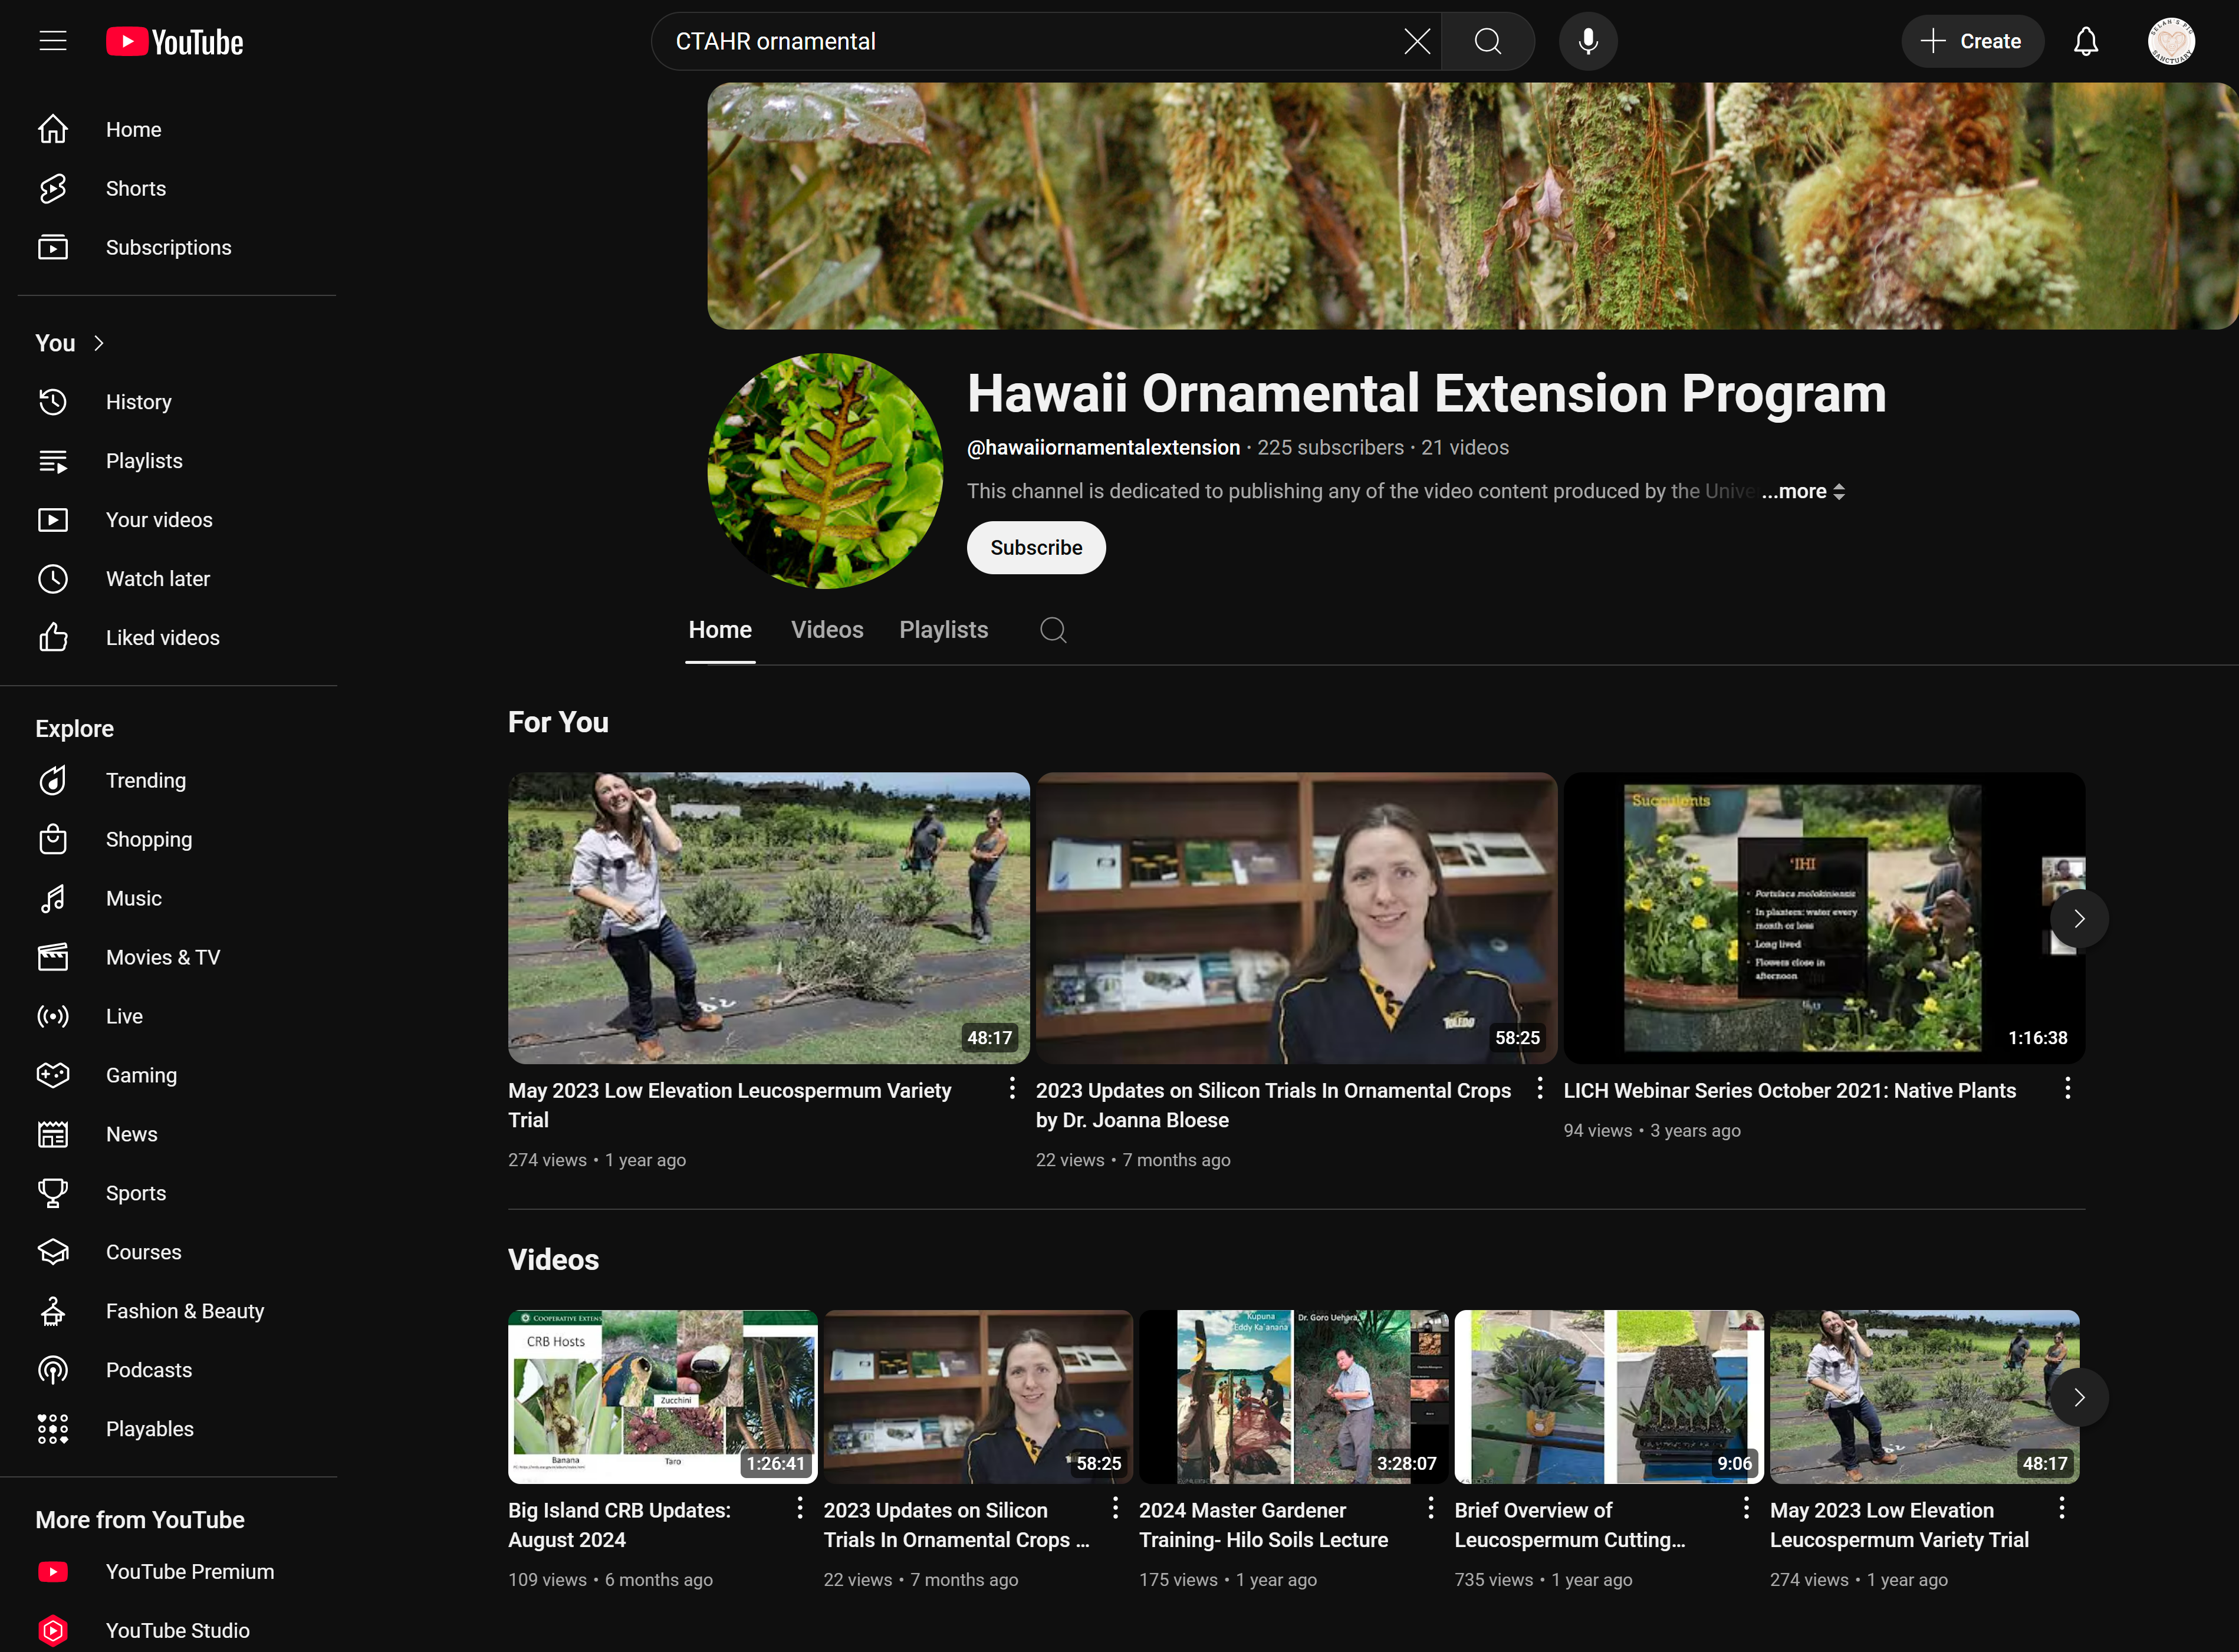Start voice search with microphone
Viewport: 2239px width, 1652px height.
pyautogui.click(x=1588, y=41)
